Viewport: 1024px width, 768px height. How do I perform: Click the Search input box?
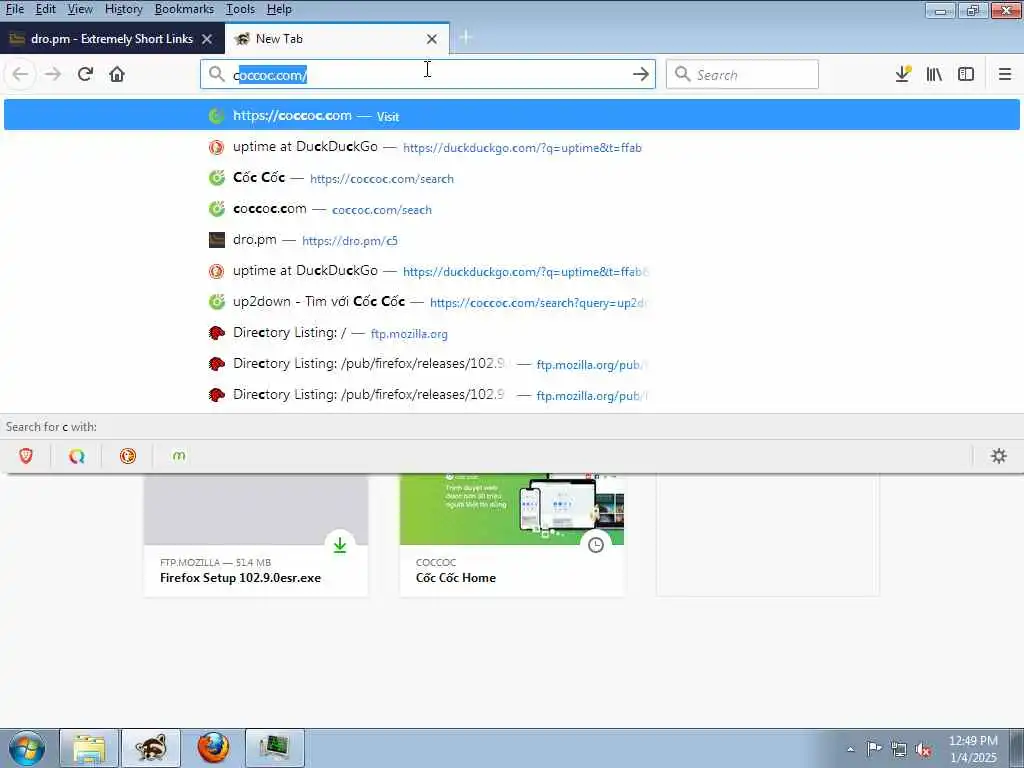(x=742, y=74)
